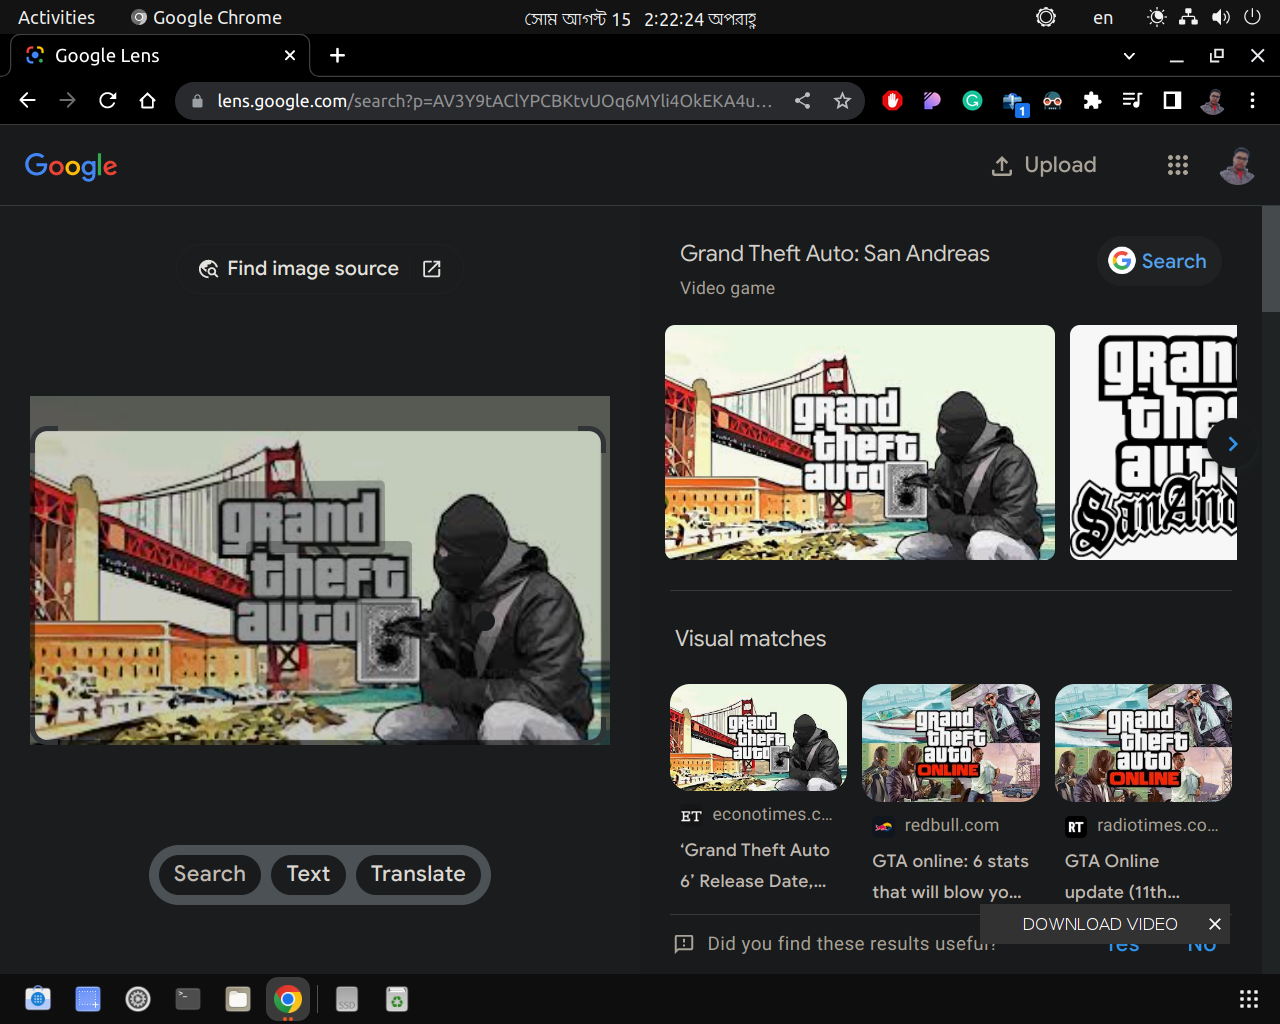Viewport: 1280px width, 1024px height.
Task: Open the blue extension with badge 1
Action: [1013, 102]
